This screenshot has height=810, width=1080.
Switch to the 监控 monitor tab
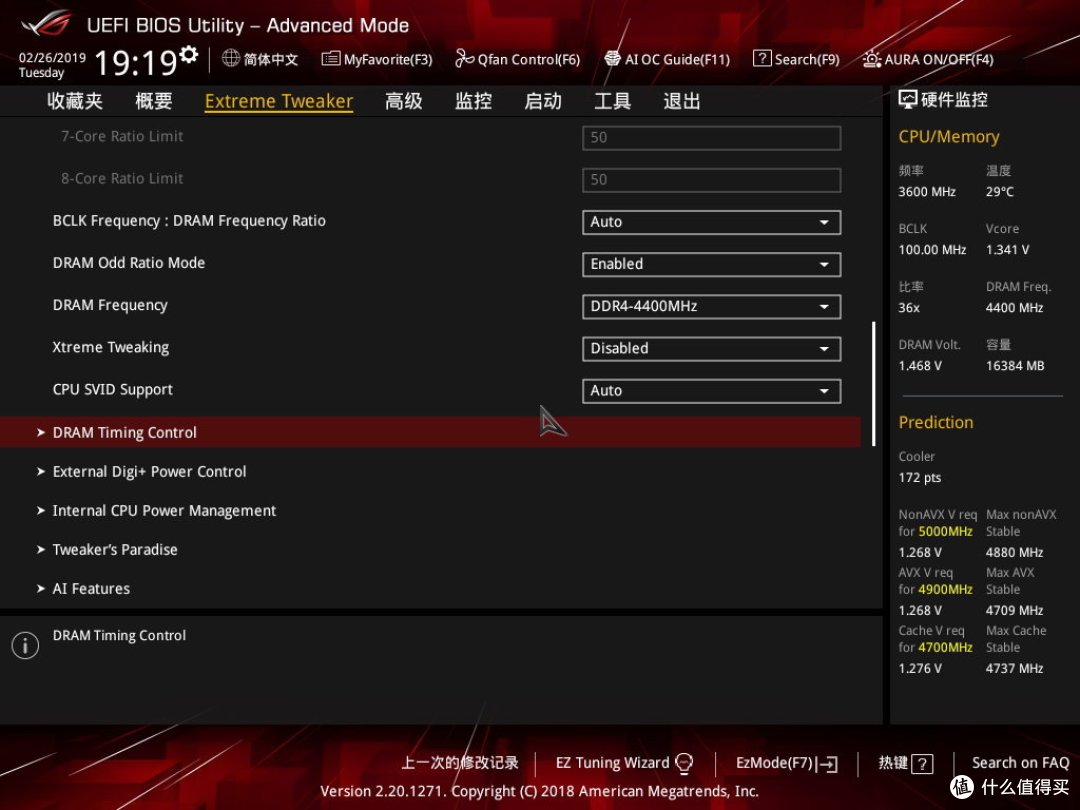(x=473, y=101)
